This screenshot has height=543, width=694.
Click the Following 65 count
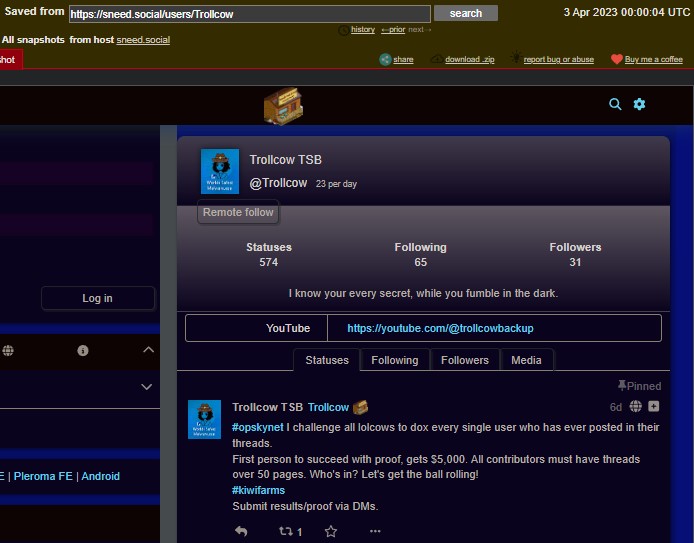pos(420,254)
